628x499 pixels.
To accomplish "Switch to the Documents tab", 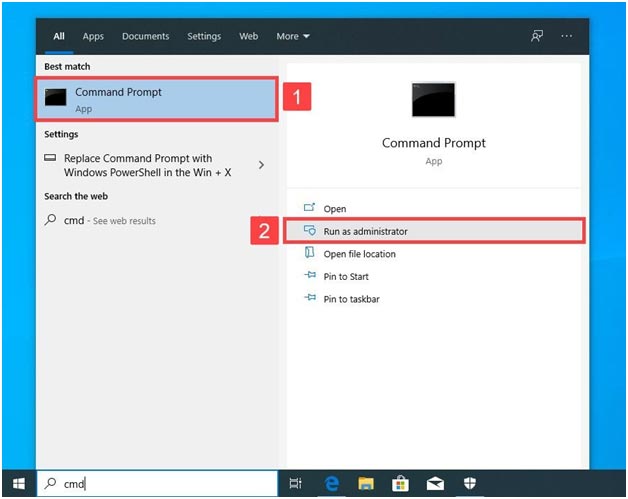I will [x=145, y=36].
